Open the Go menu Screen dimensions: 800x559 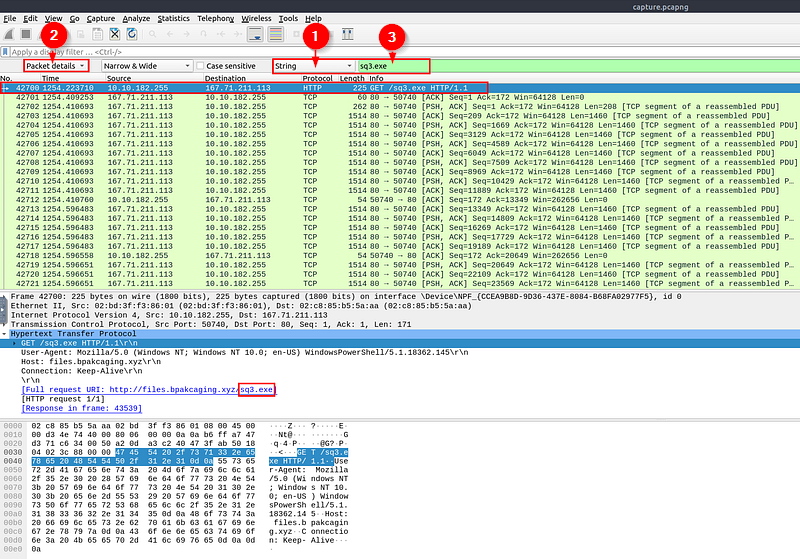click(74, 18)
